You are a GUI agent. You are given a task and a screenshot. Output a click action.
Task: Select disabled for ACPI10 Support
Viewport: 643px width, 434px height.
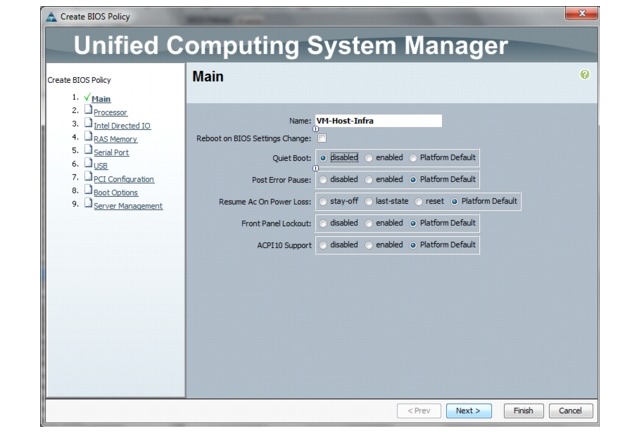click(323, 245)
